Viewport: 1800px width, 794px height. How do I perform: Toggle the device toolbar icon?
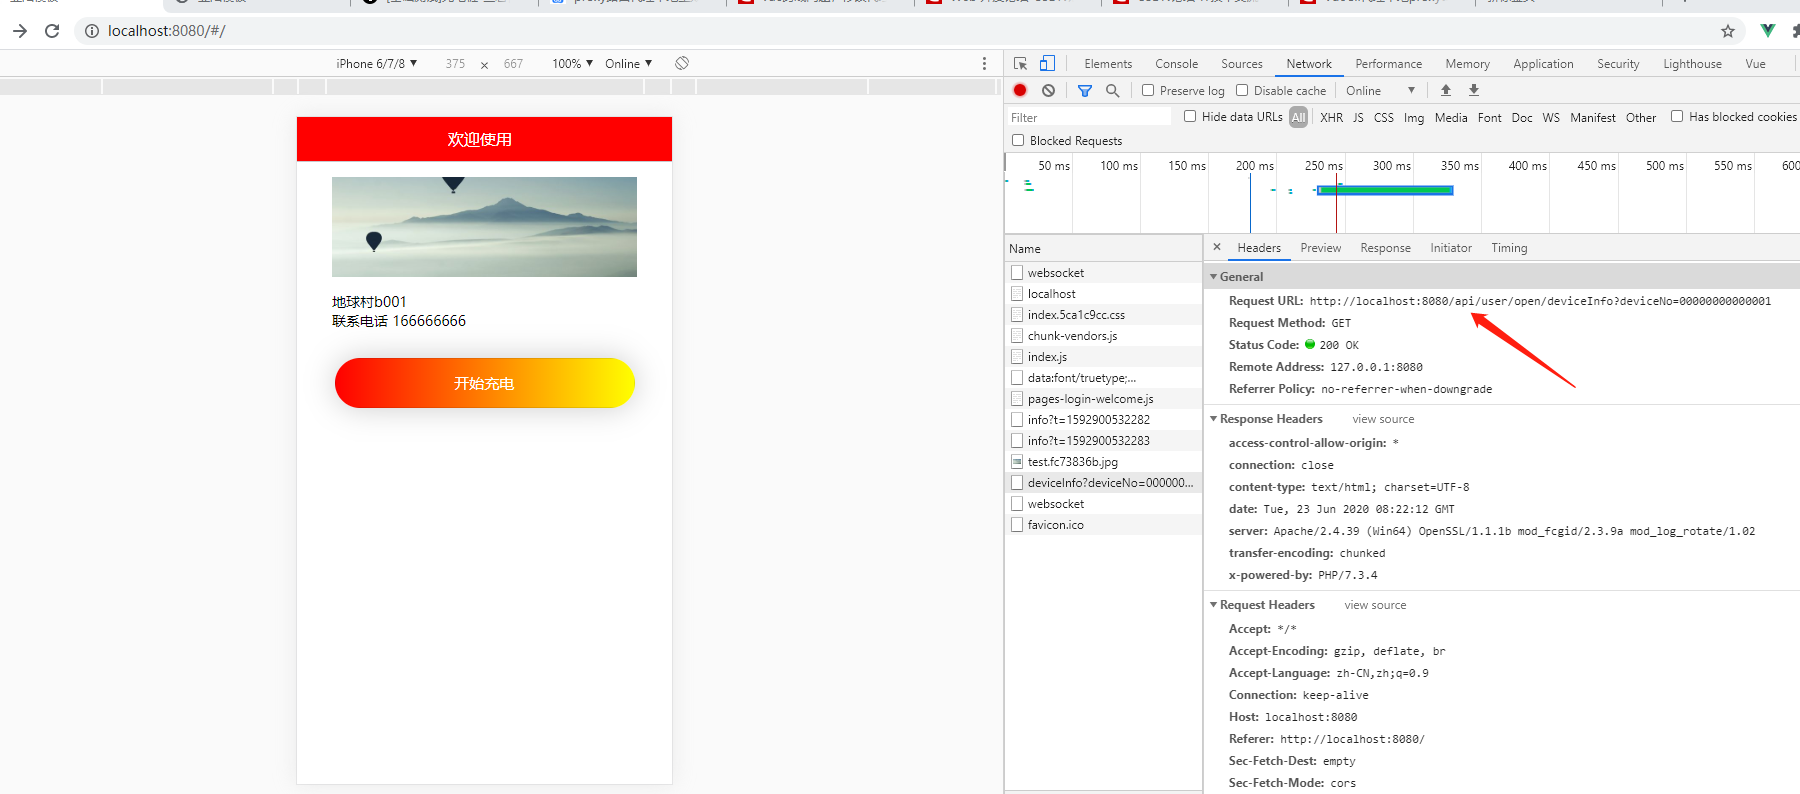tap(1047, 63)
